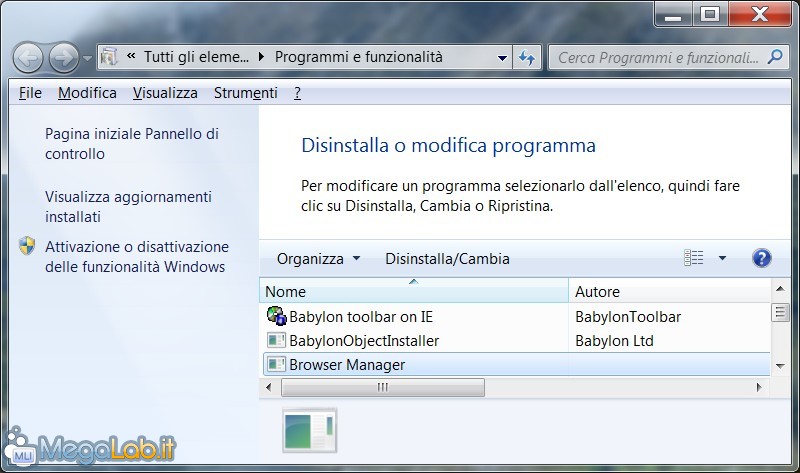Open 'Pagina iniziale Pannello di controllo' link
Viewport: 800px width, 473px height.
(x=132, y=143)
